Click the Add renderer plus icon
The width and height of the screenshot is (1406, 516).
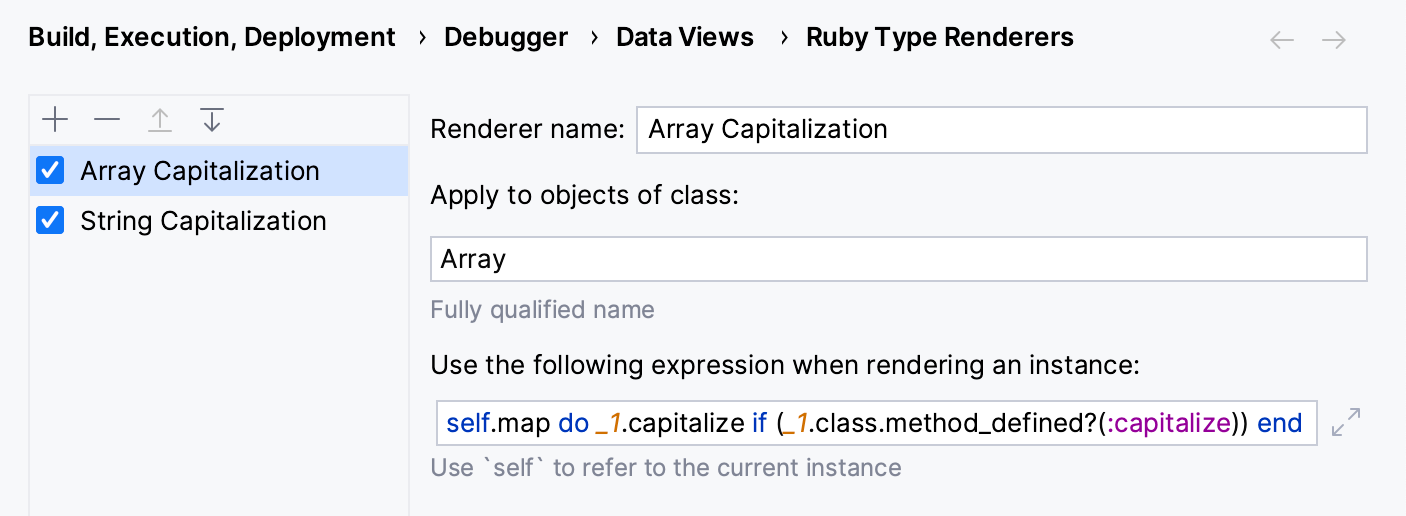point(55,121)
